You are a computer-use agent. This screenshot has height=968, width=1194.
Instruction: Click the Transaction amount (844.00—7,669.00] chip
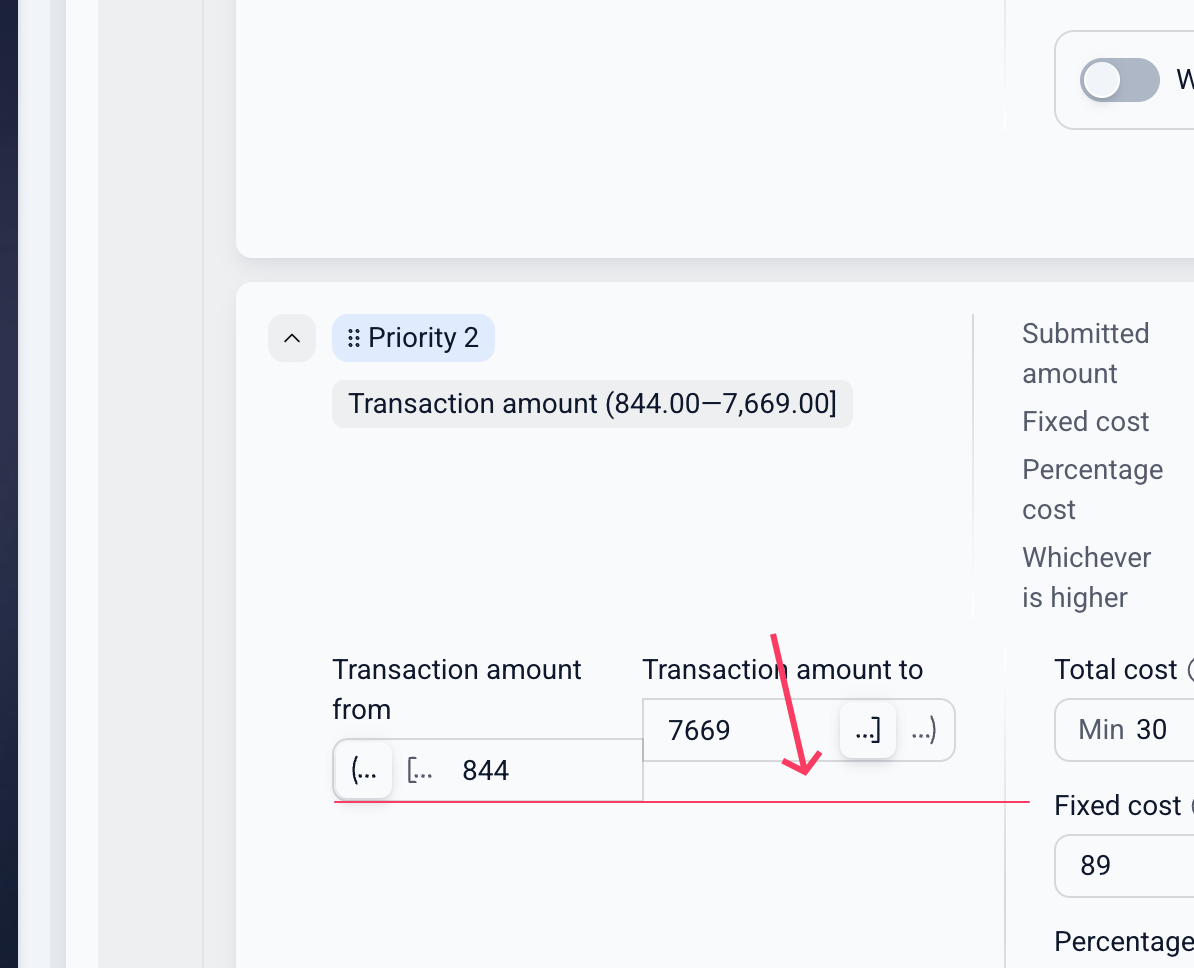[592, 404]
